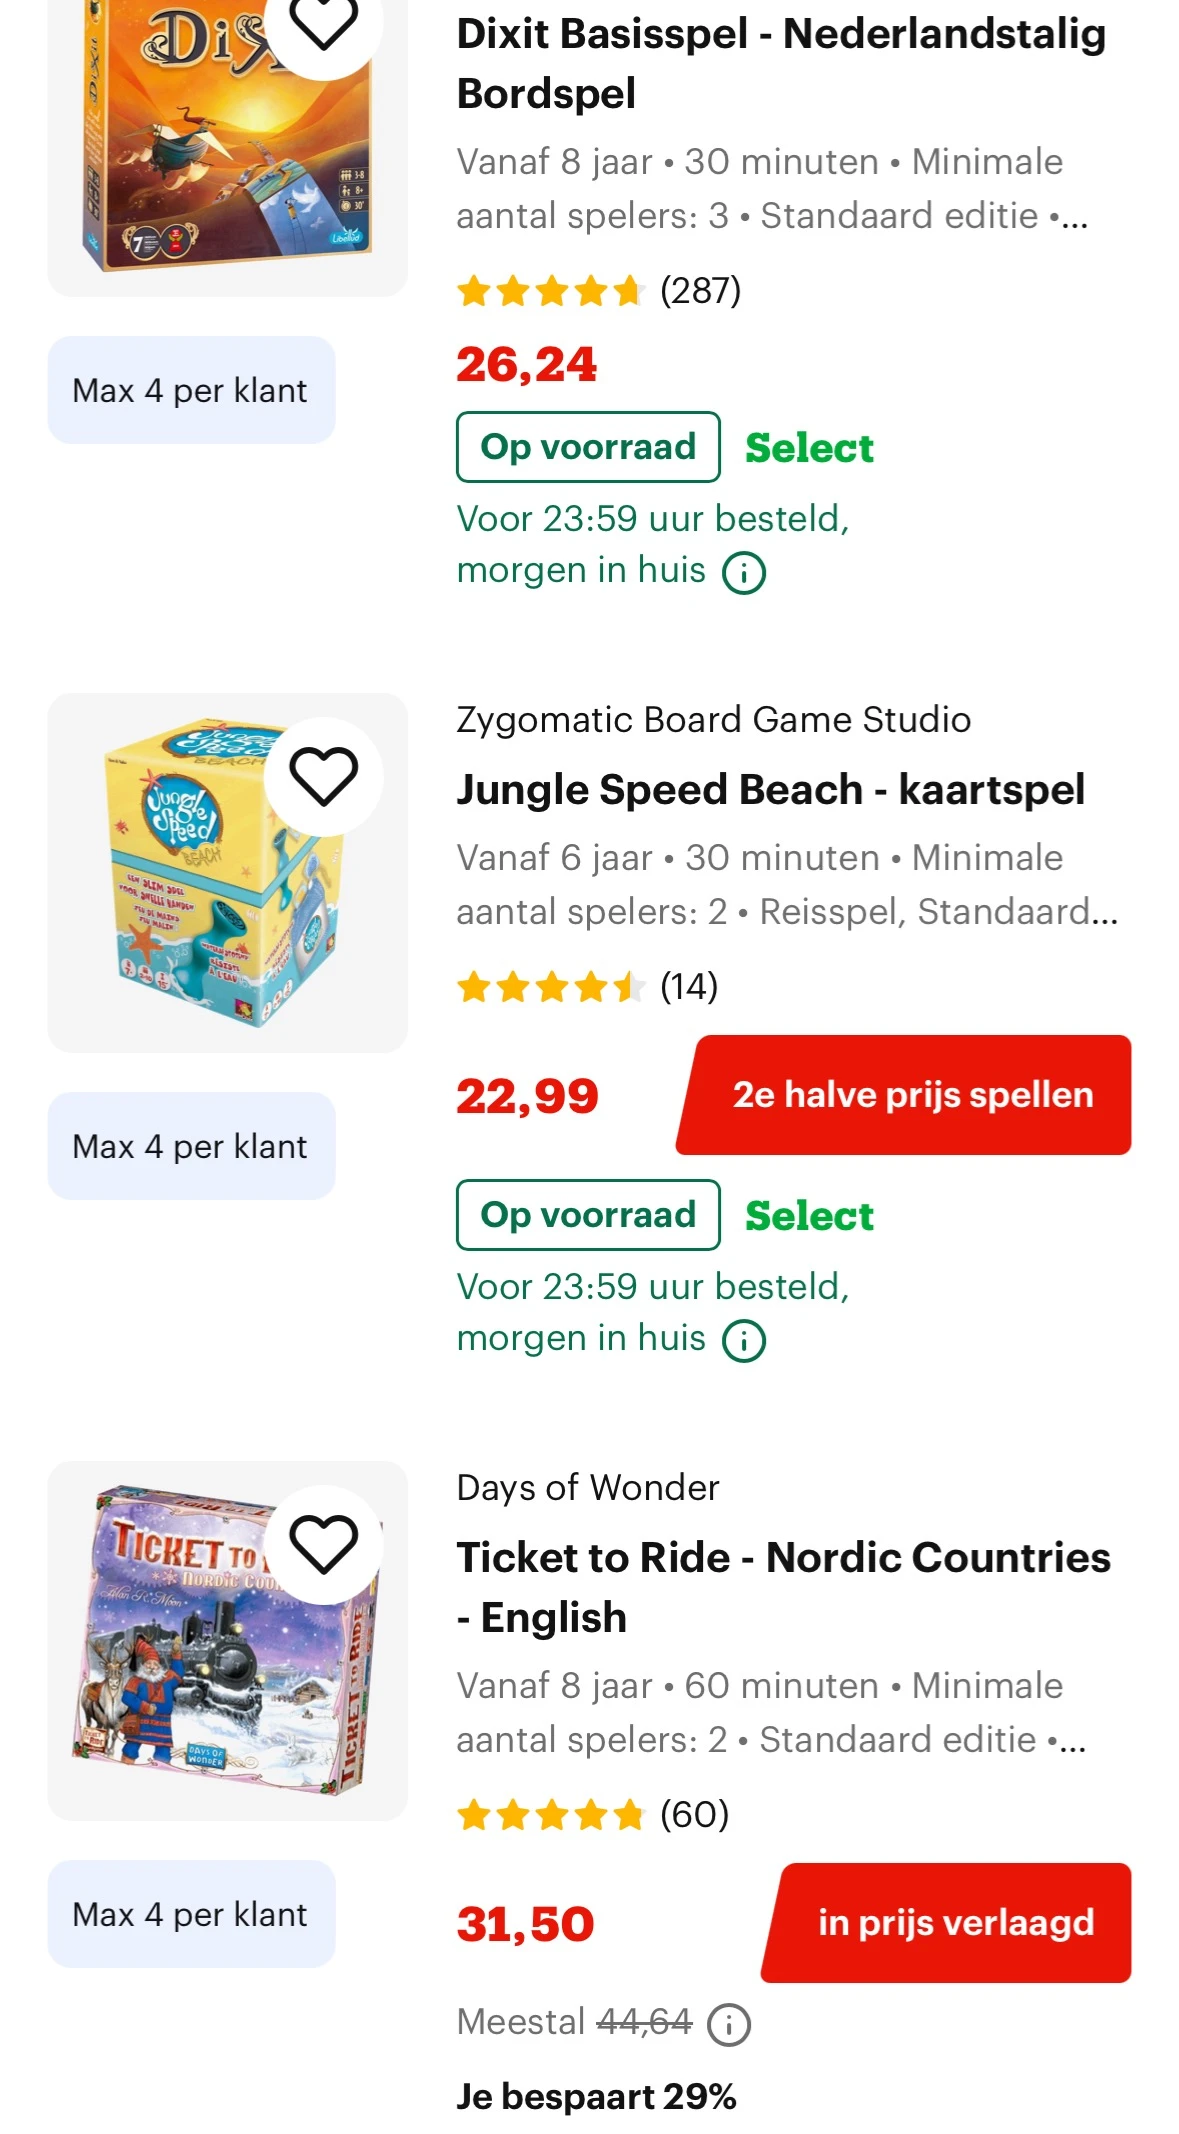Show delivery info icon for Dixit
The width and height of the screenshot is (1179, 2134).
[x=744, y=573]
